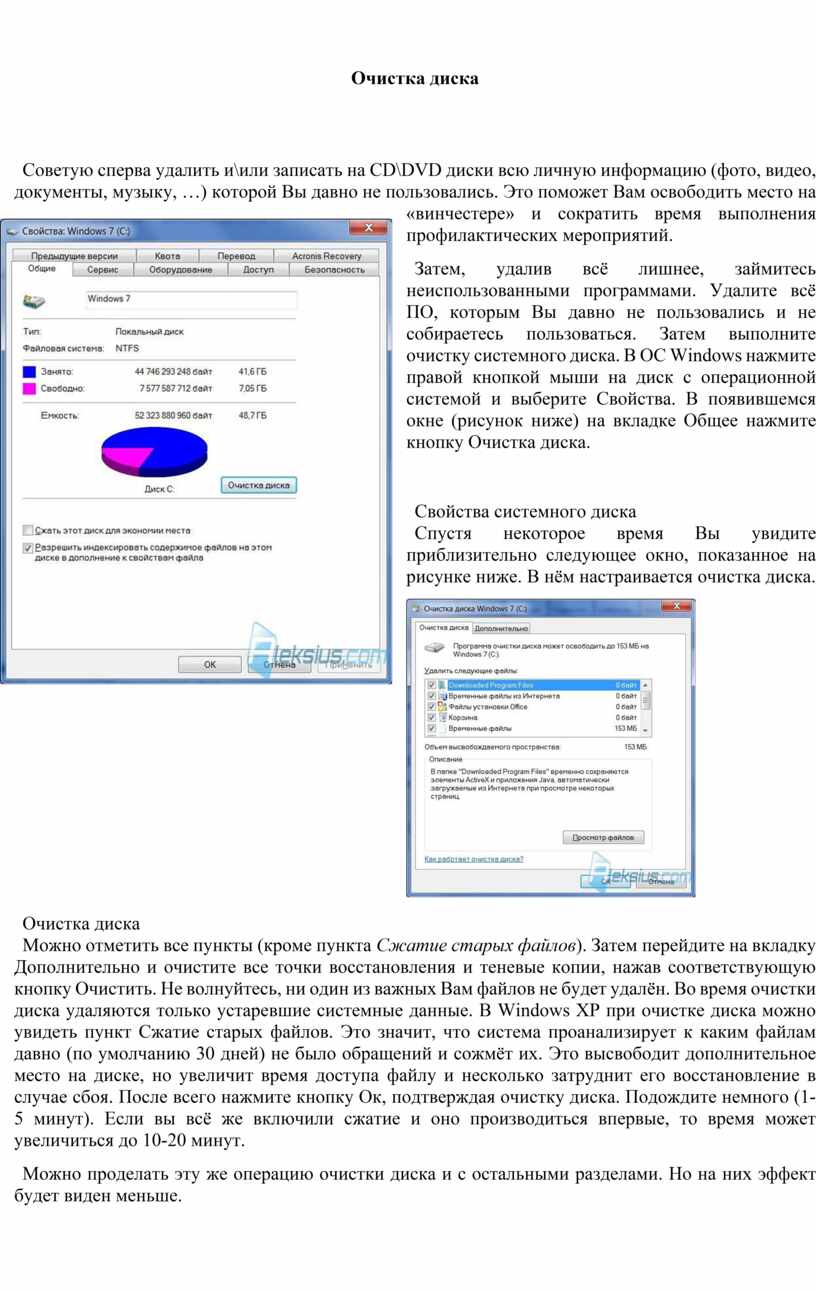Click the 'NTFS' file system value
The height and width of the screenshot is (1292, 816).
pos(127,349)
